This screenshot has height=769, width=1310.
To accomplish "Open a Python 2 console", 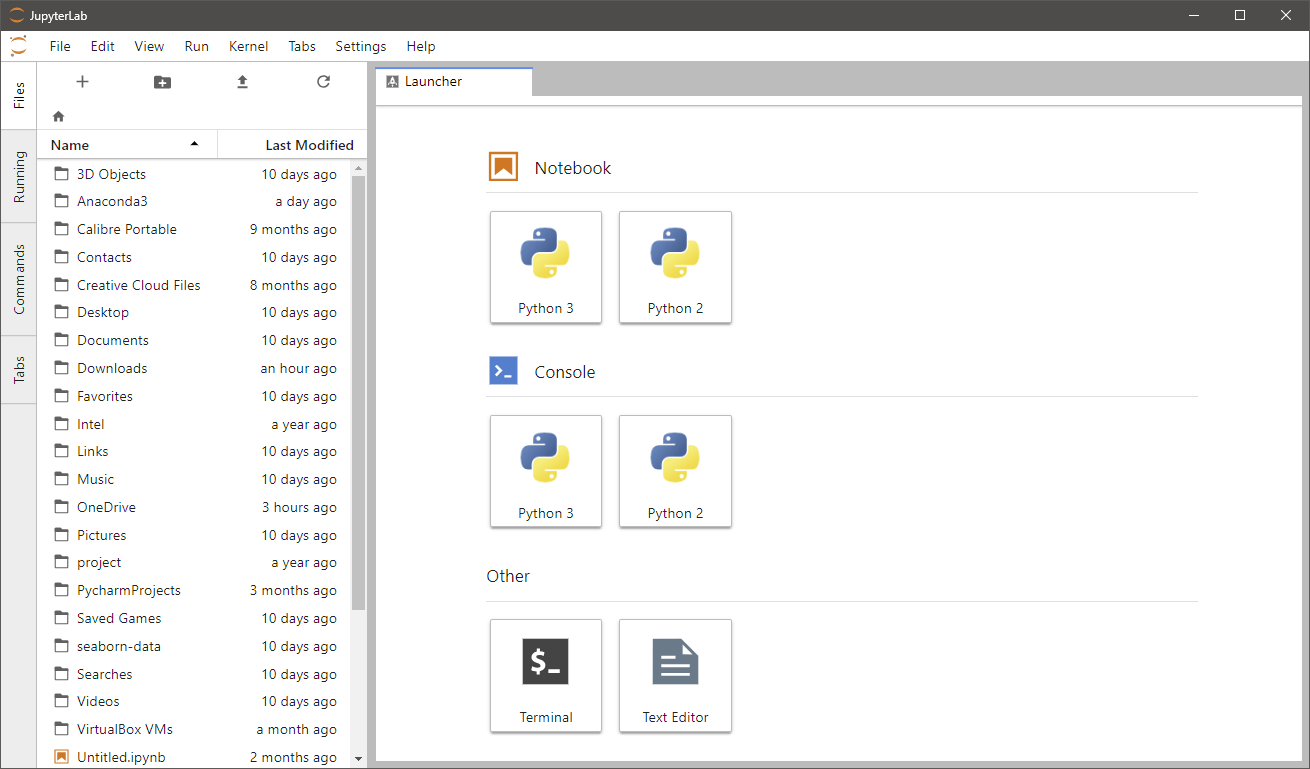I will pos(675,471).
